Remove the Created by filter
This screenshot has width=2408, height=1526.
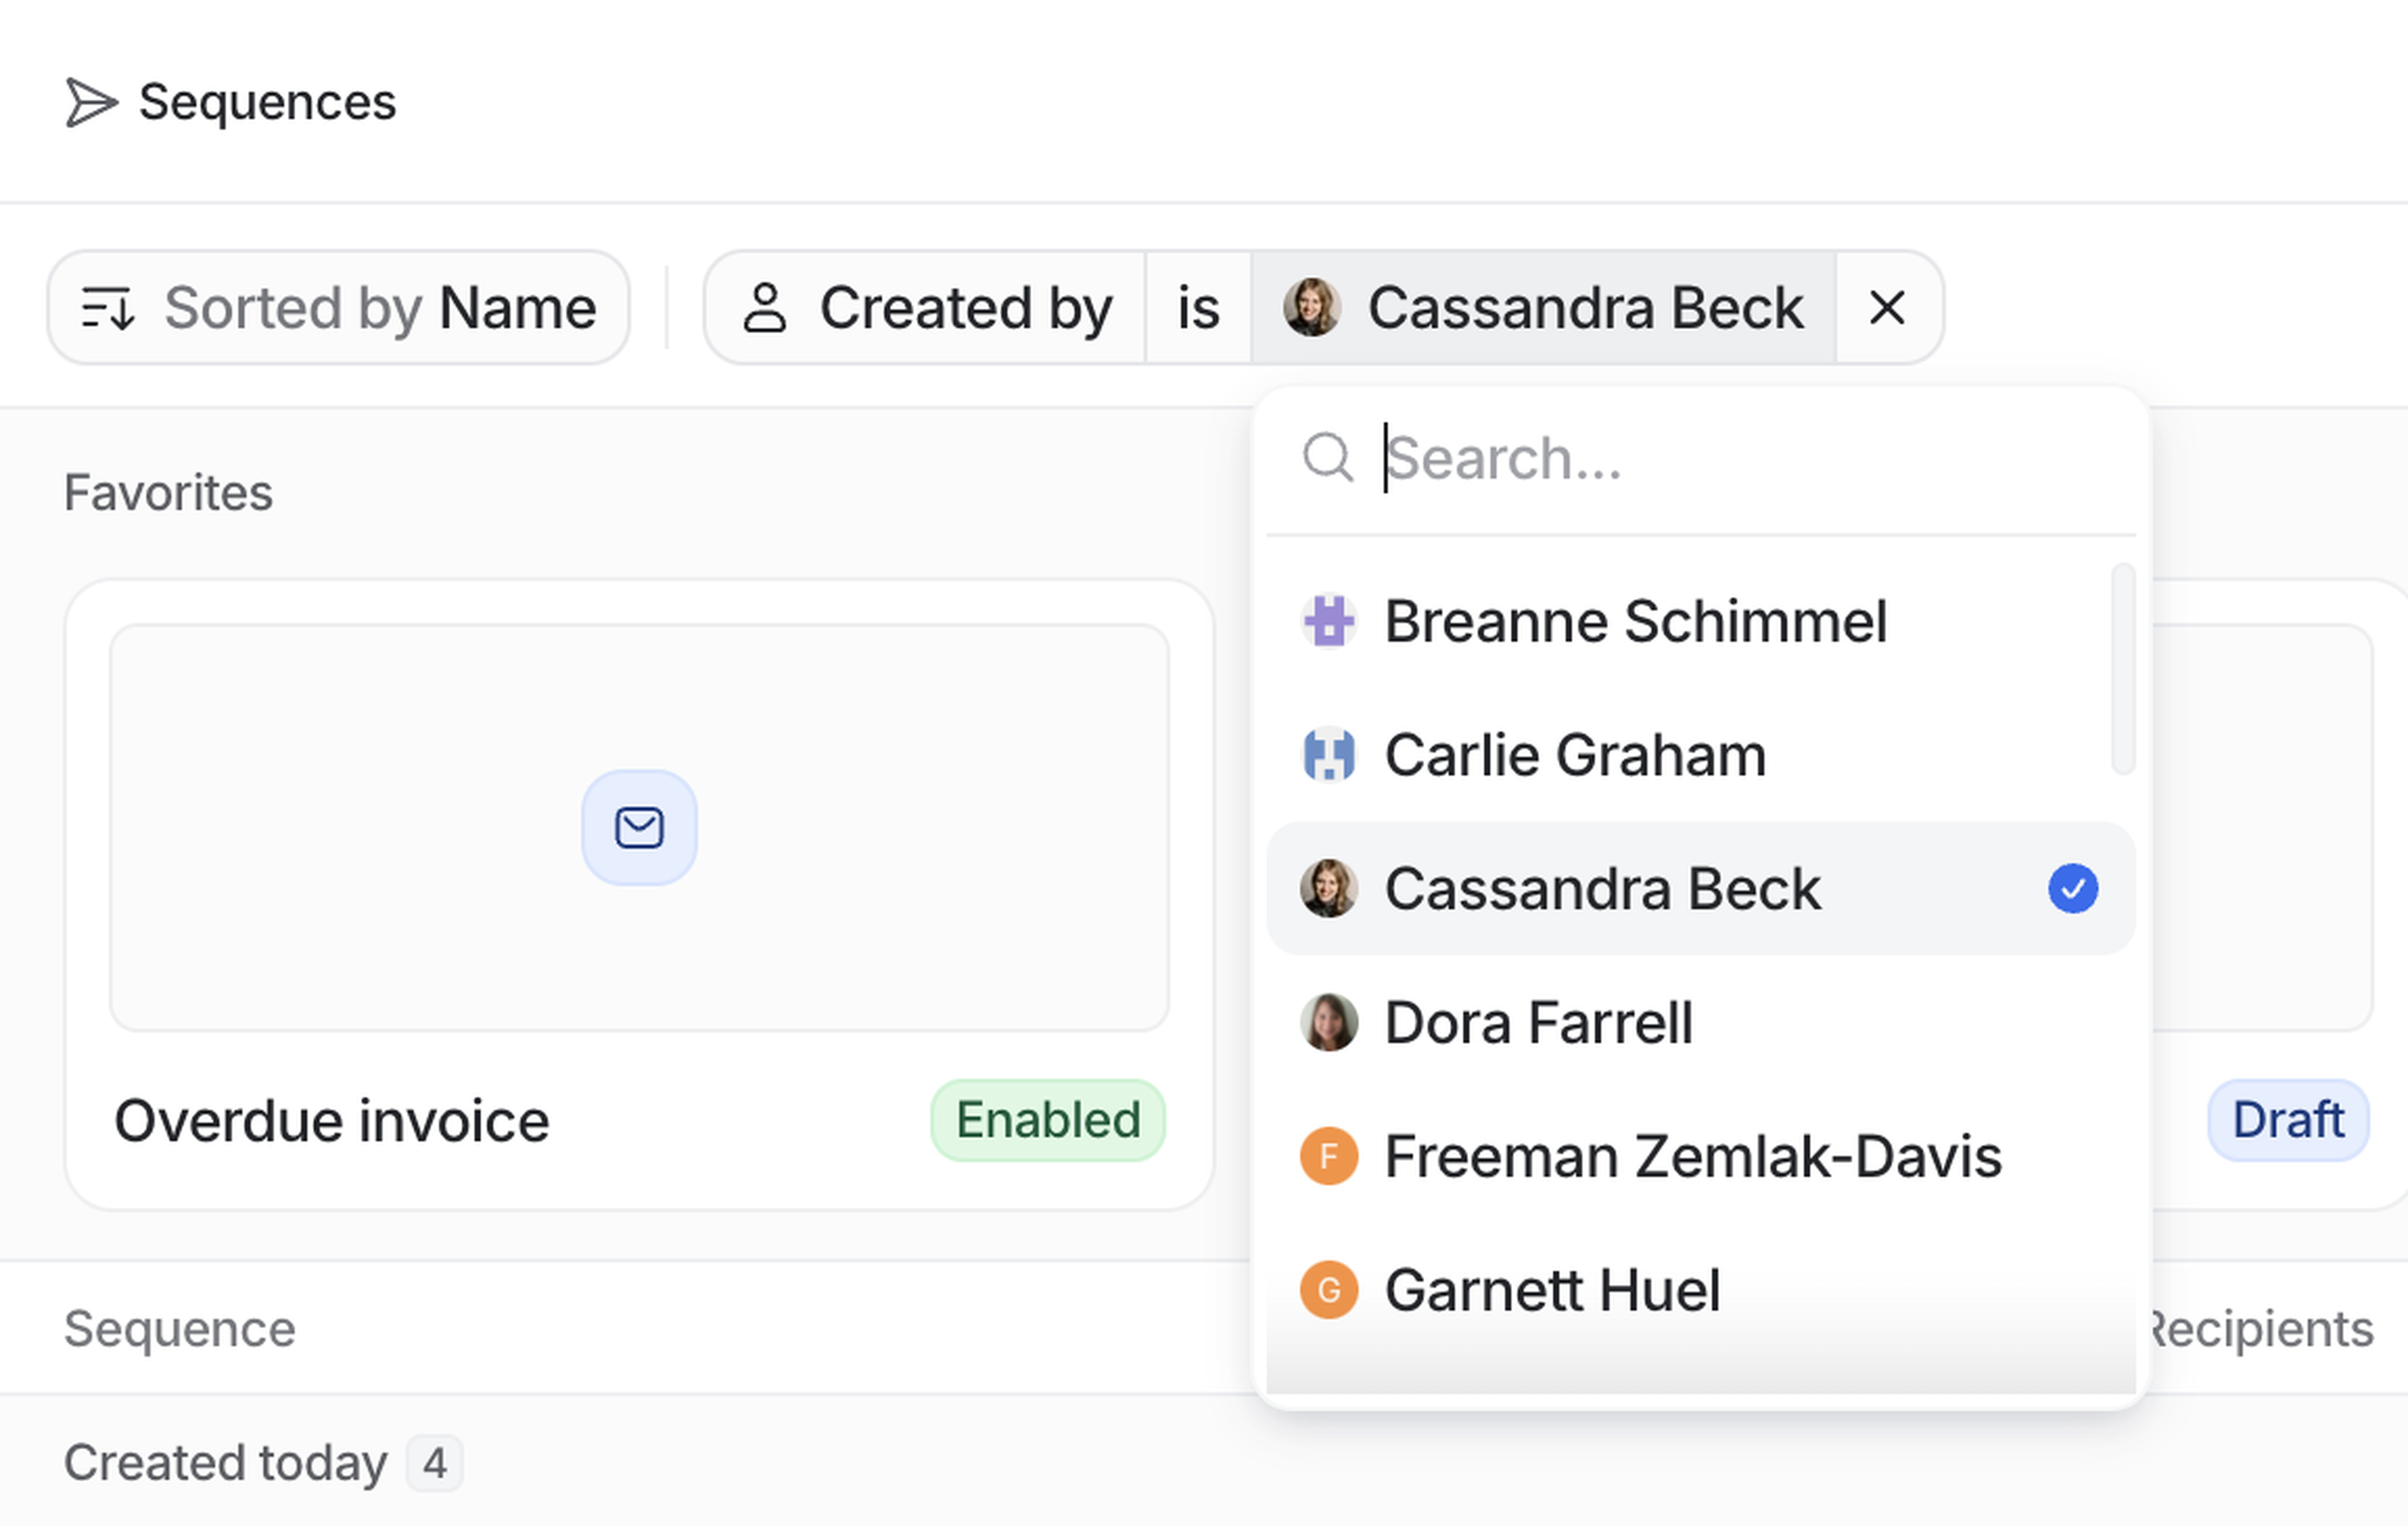click(1887, 308)
